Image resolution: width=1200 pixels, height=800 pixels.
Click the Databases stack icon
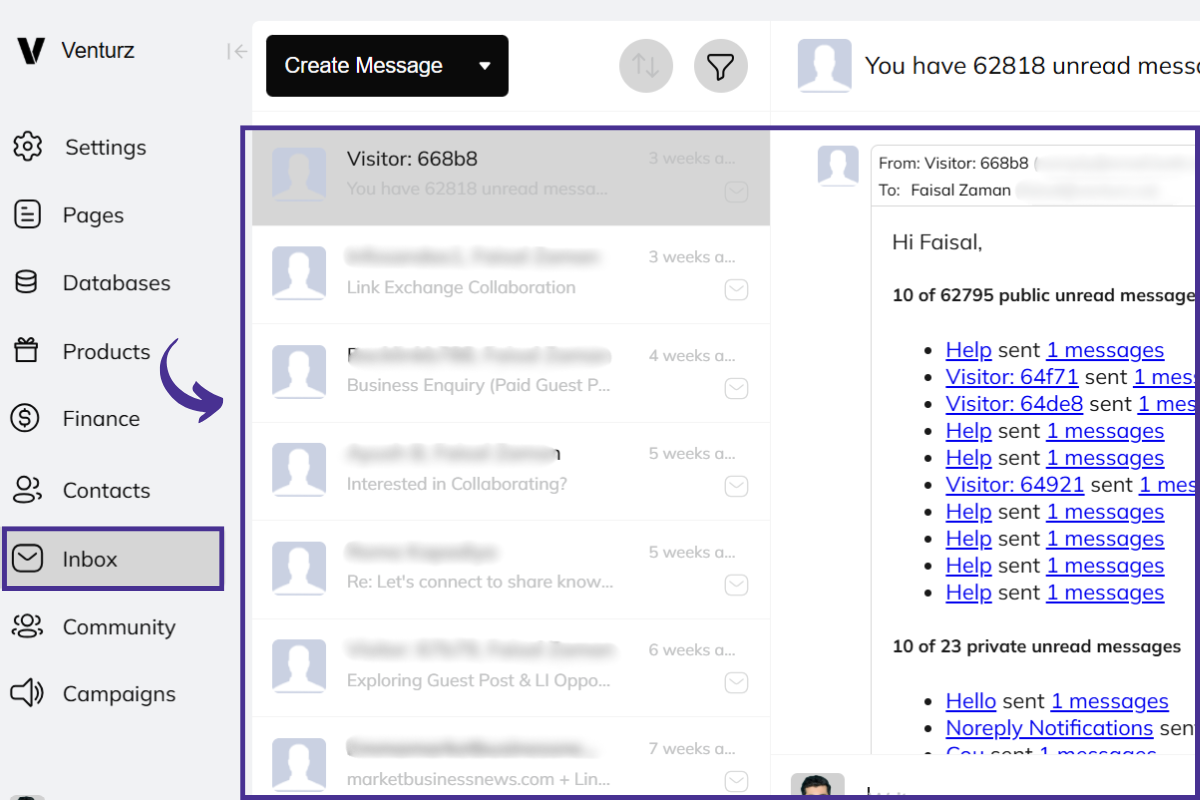[27, 283]
